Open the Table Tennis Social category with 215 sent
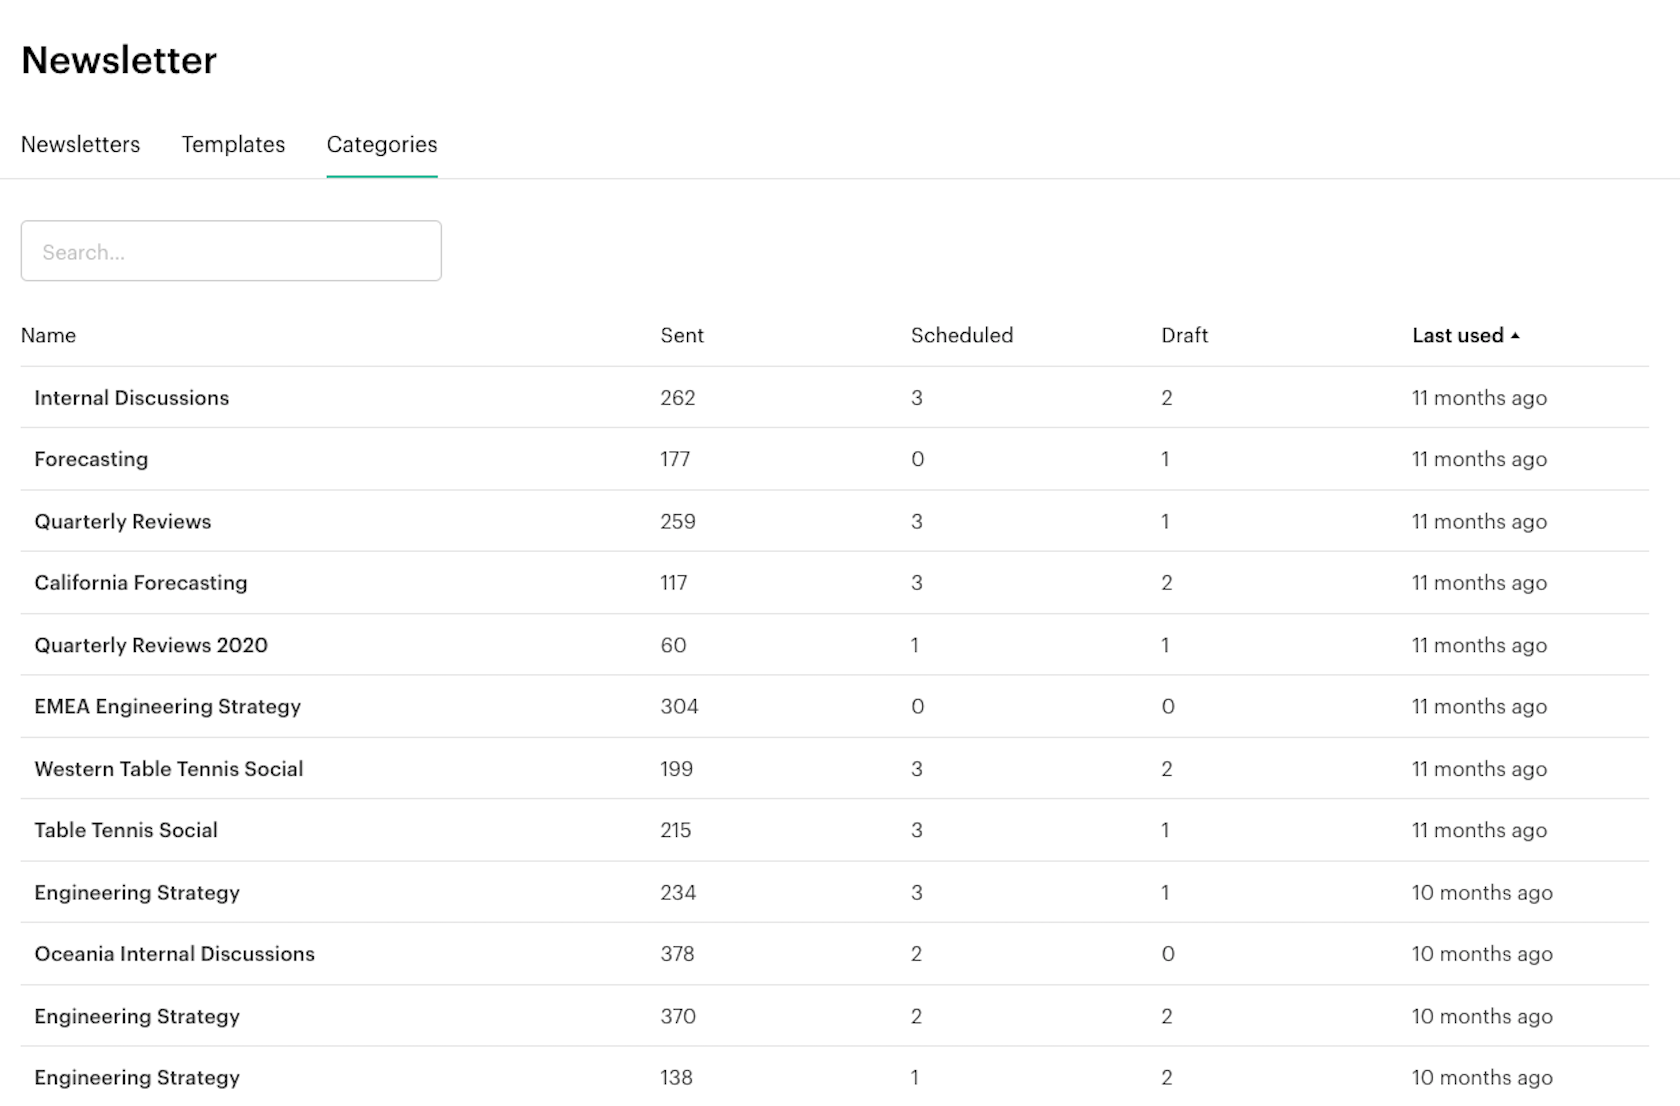Image resolution: width=1680 pixels, height=1106 pixels. click(x=125, y=830)
